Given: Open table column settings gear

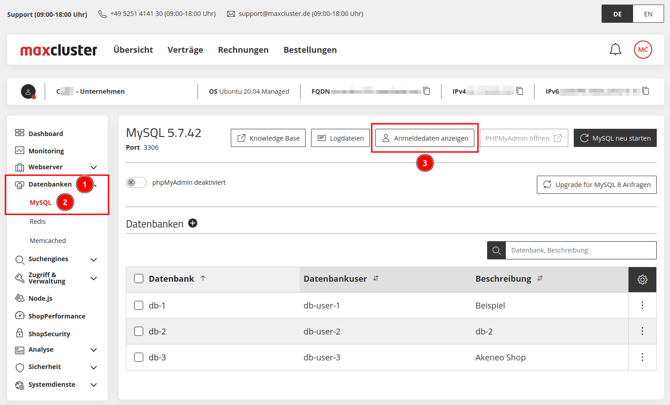Looking at the screenshot, I should [642, 280].
